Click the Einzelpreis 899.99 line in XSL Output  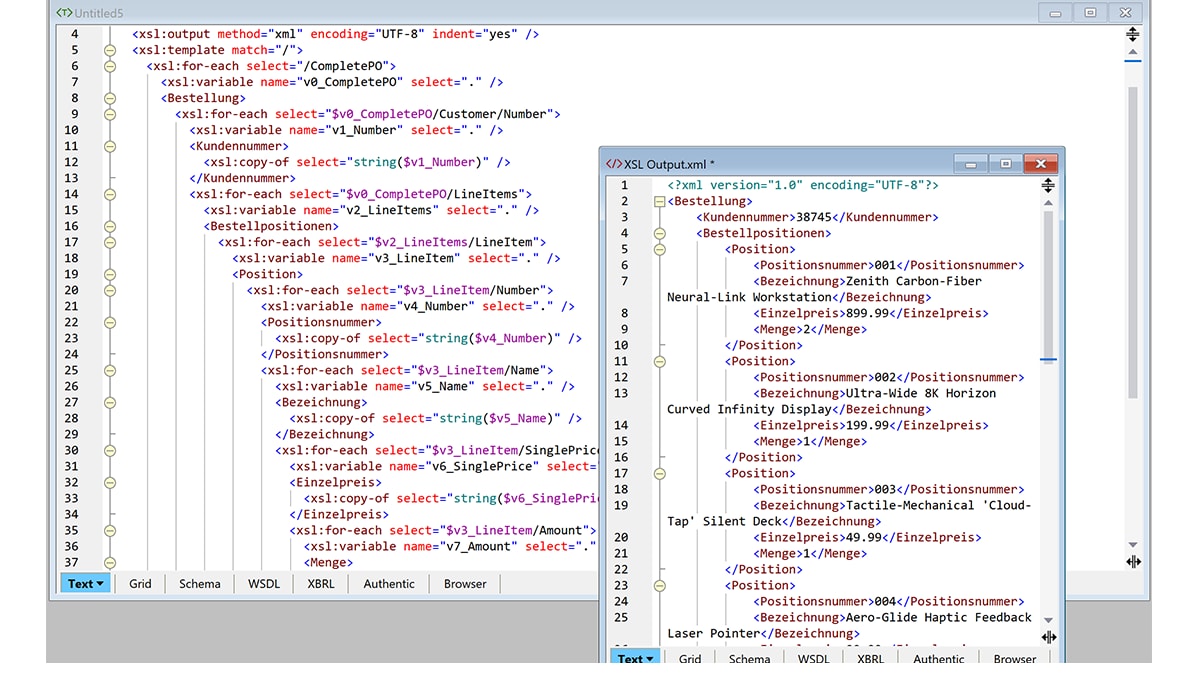(x=871, y=313)
